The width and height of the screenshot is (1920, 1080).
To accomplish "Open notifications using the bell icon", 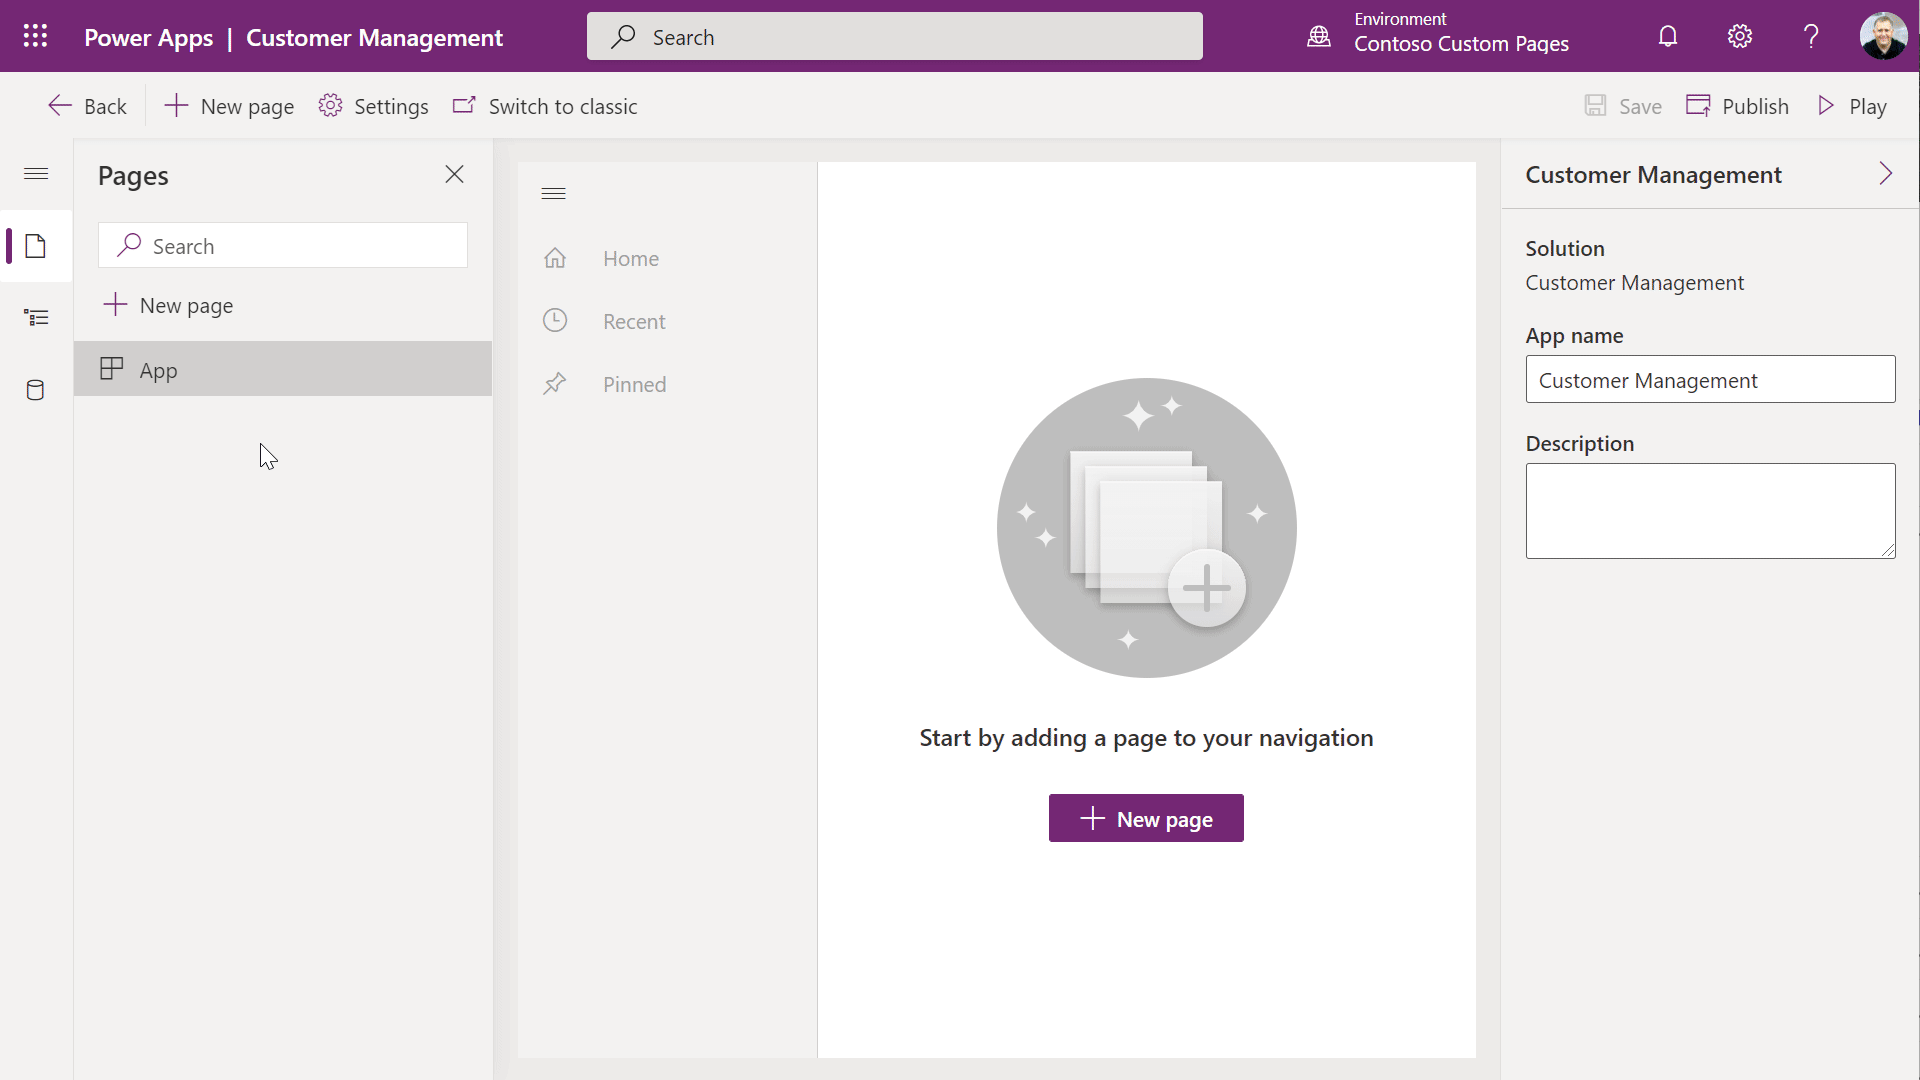I will click(x=1667, y=36).
